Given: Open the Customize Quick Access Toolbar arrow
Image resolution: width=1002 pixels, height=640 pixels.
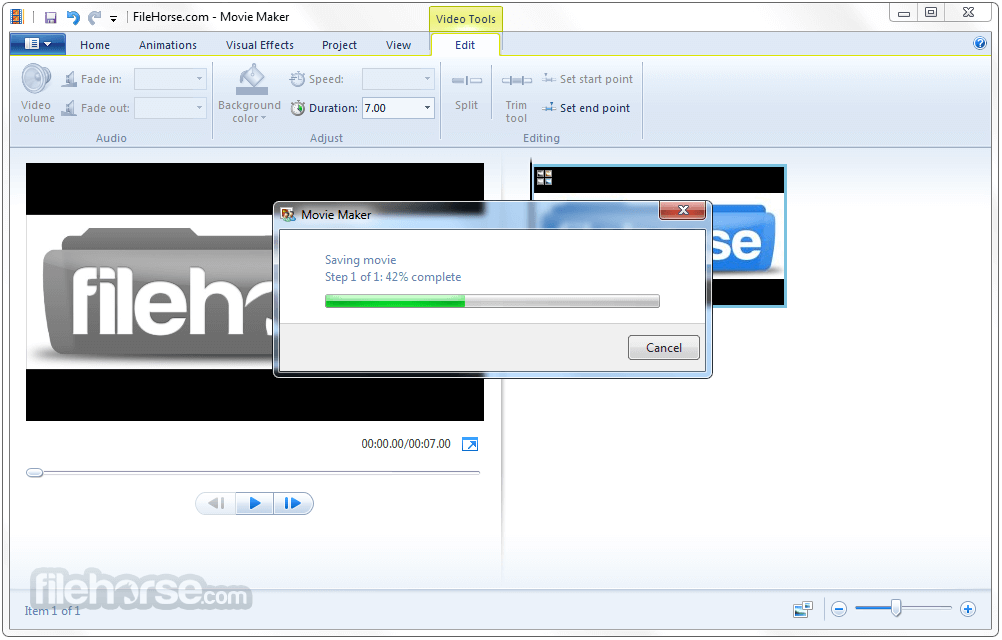Looking at the screenshot, I should pyautogui.click(x=113, y=19).
